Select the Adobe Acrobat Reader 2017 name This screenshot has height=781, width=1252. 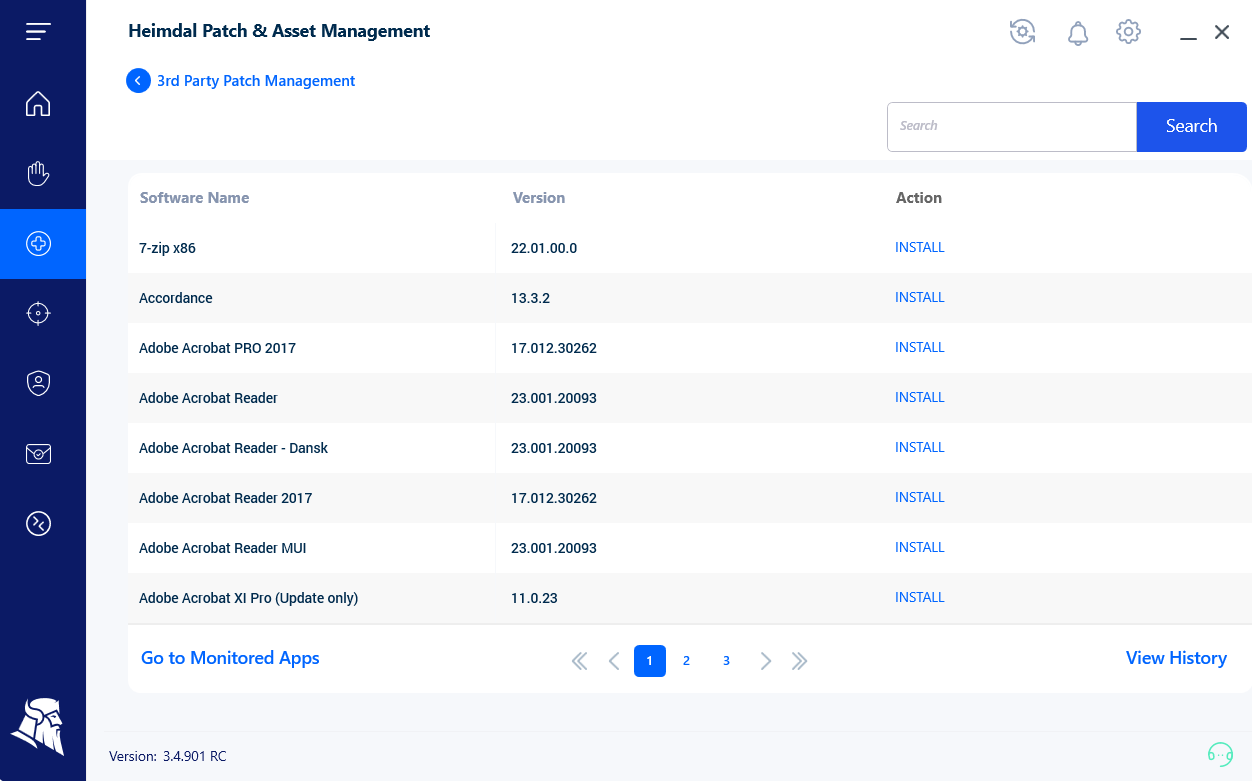(225, 498)
